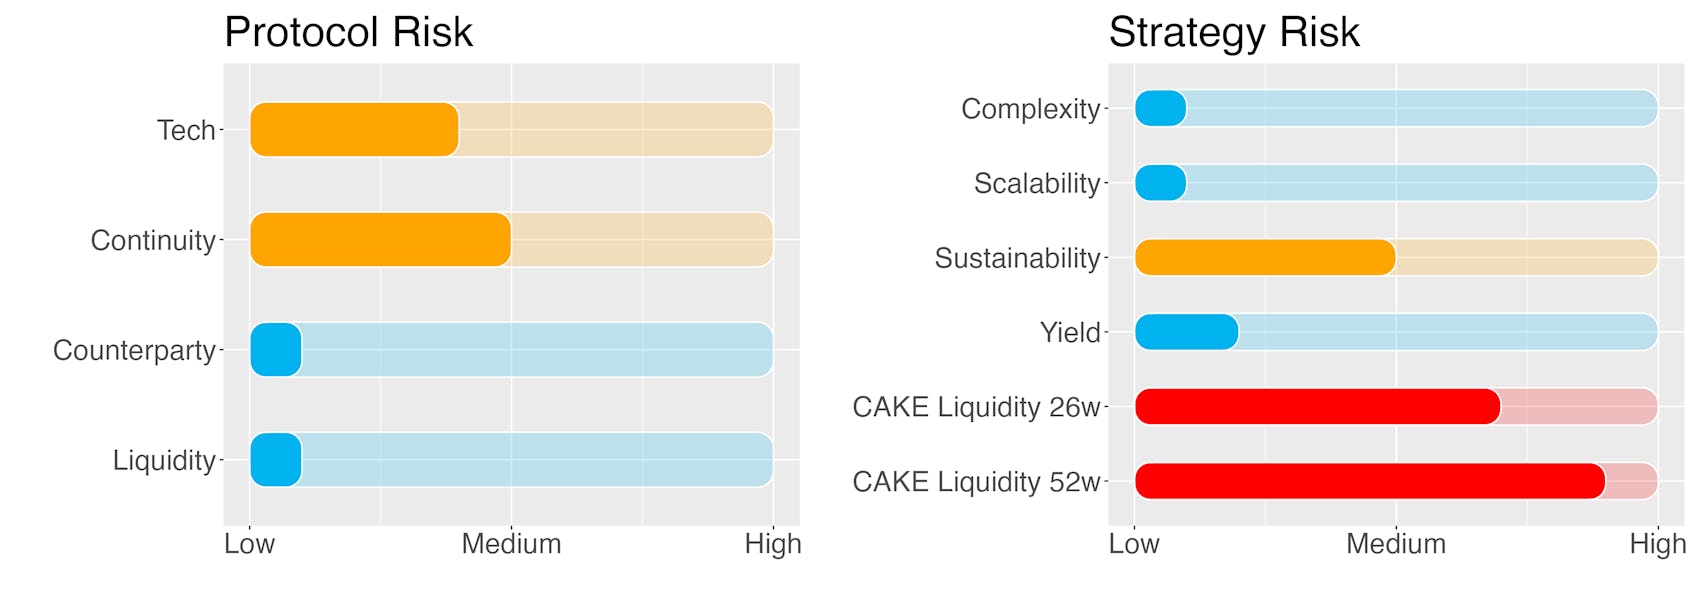Click the Counterparty axis label
This screenshot has width=1700, height=612.
tap(134, 350)
